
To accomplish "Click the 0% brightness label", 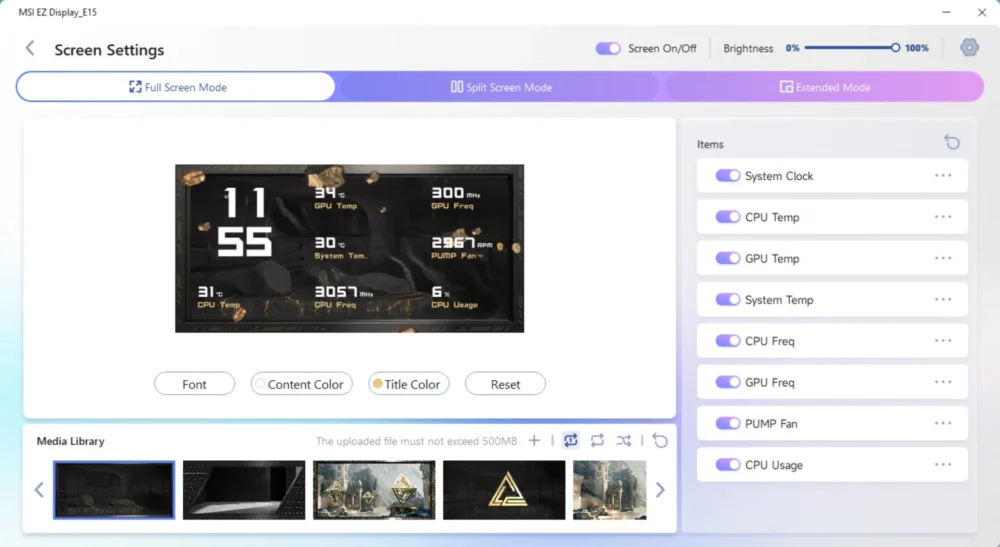I will click(x=792, y=48).
